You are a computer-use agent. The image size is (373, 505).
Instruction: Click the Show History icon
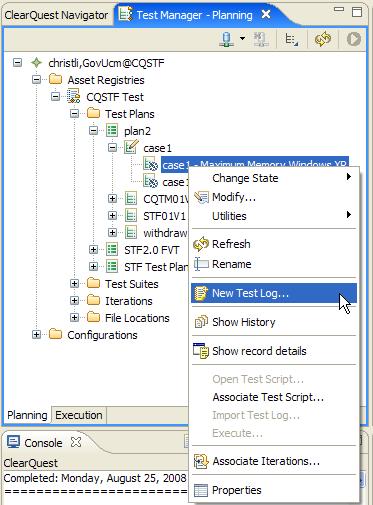tap(201, 322)
